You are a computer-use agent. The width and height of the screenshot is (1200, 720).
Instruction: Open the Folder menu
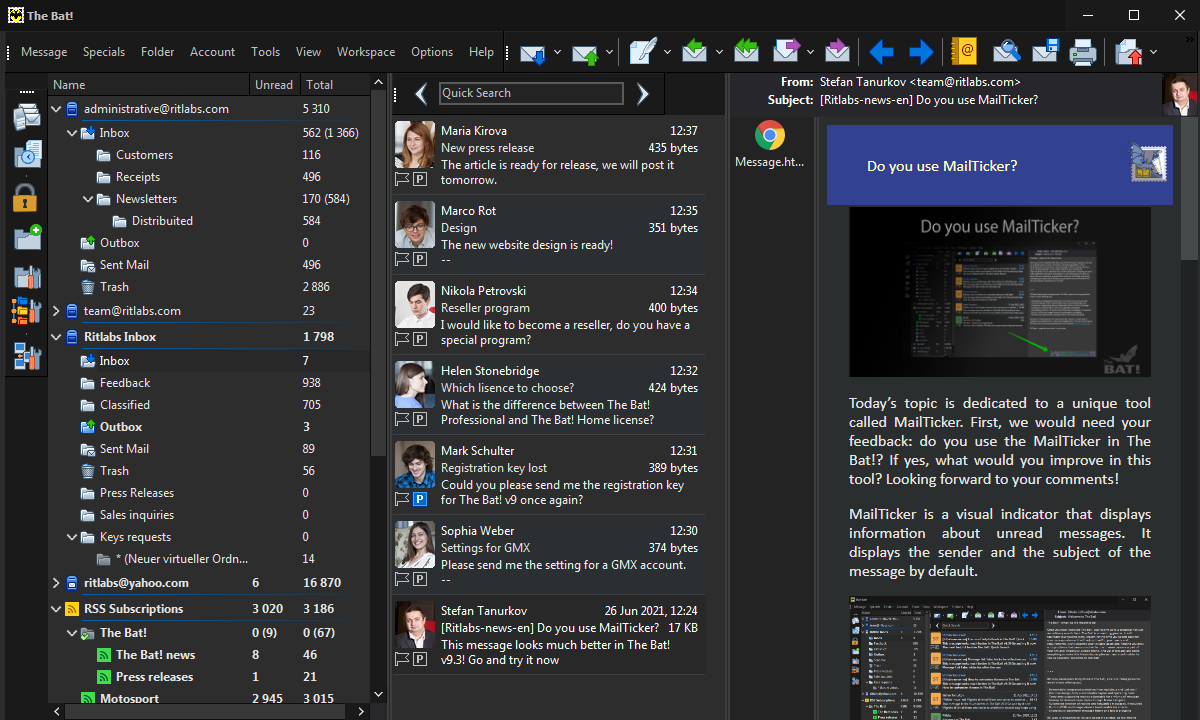click(x=158, y=52)
